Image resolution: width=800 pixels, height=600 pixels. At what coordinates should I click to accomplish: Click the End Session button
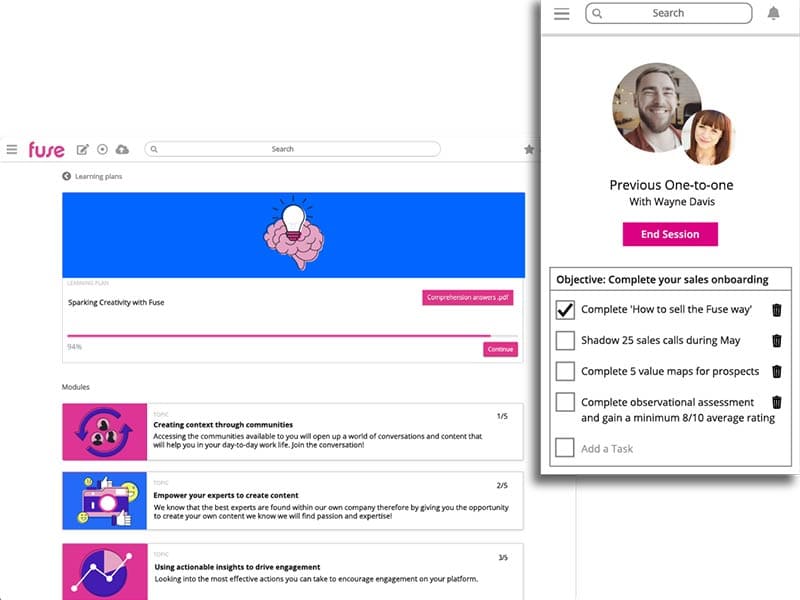(670, 234)
